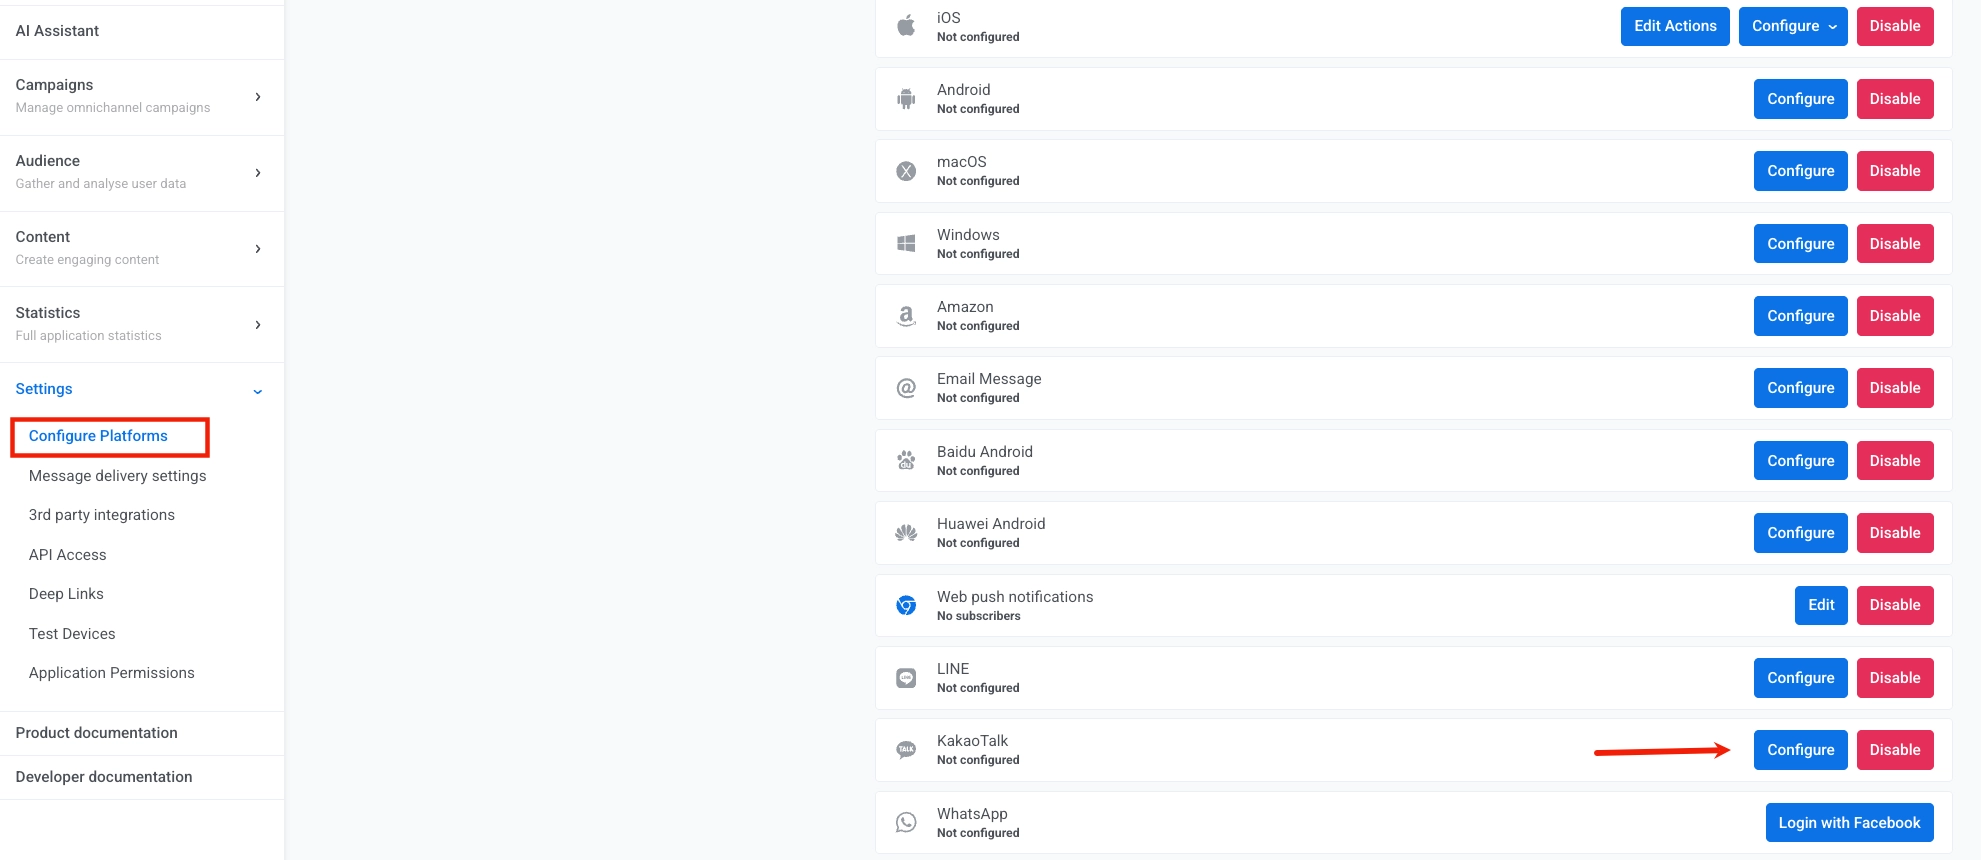This screenshot has width=1981, height=860.
Task: Click the Baidu Android paw icon
Action: click(x=906, y=460)
